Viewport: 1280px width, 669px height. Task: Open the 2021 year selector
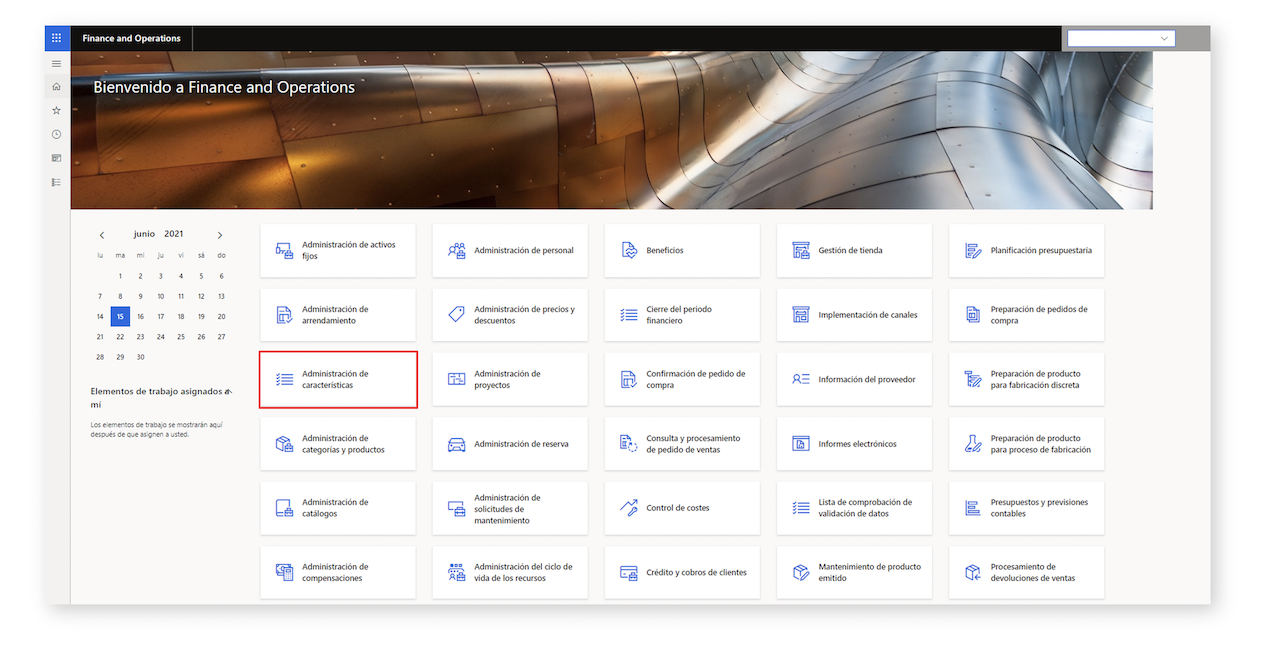point(174,234)
